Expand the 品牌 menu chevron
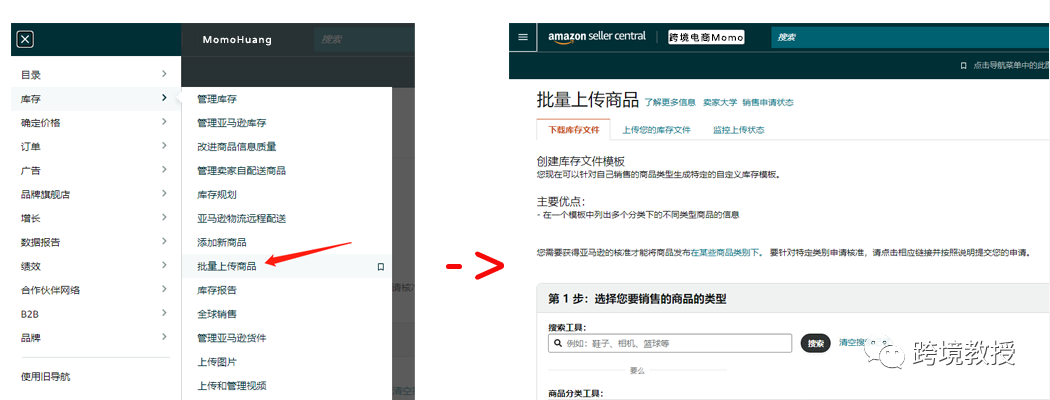This screenshot has height=400, width=1050. [x=164, y=337]
